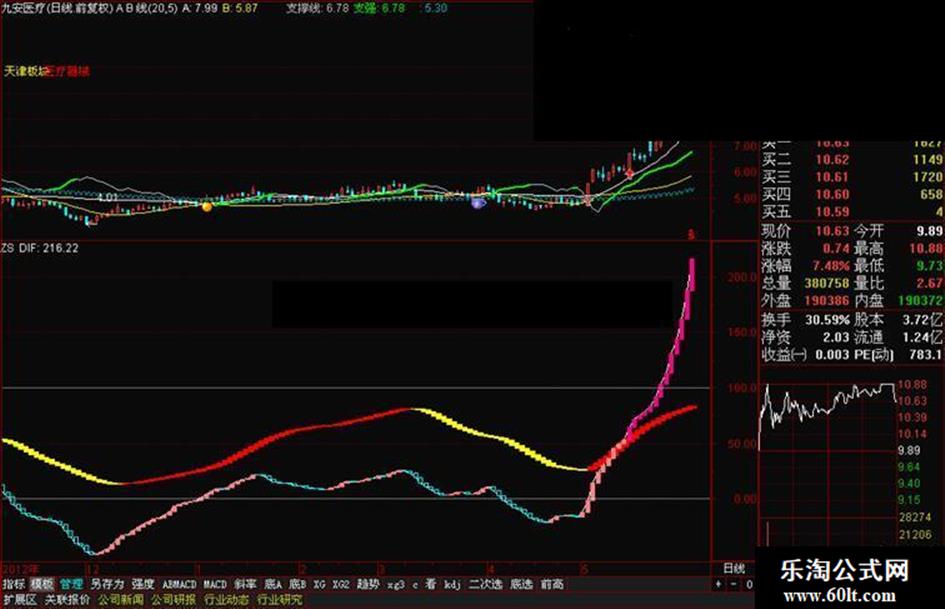The width and height of the screenshot is (945, 609).
Task: Open the 指标 indicator tab
Action: (x=14, y=584)
